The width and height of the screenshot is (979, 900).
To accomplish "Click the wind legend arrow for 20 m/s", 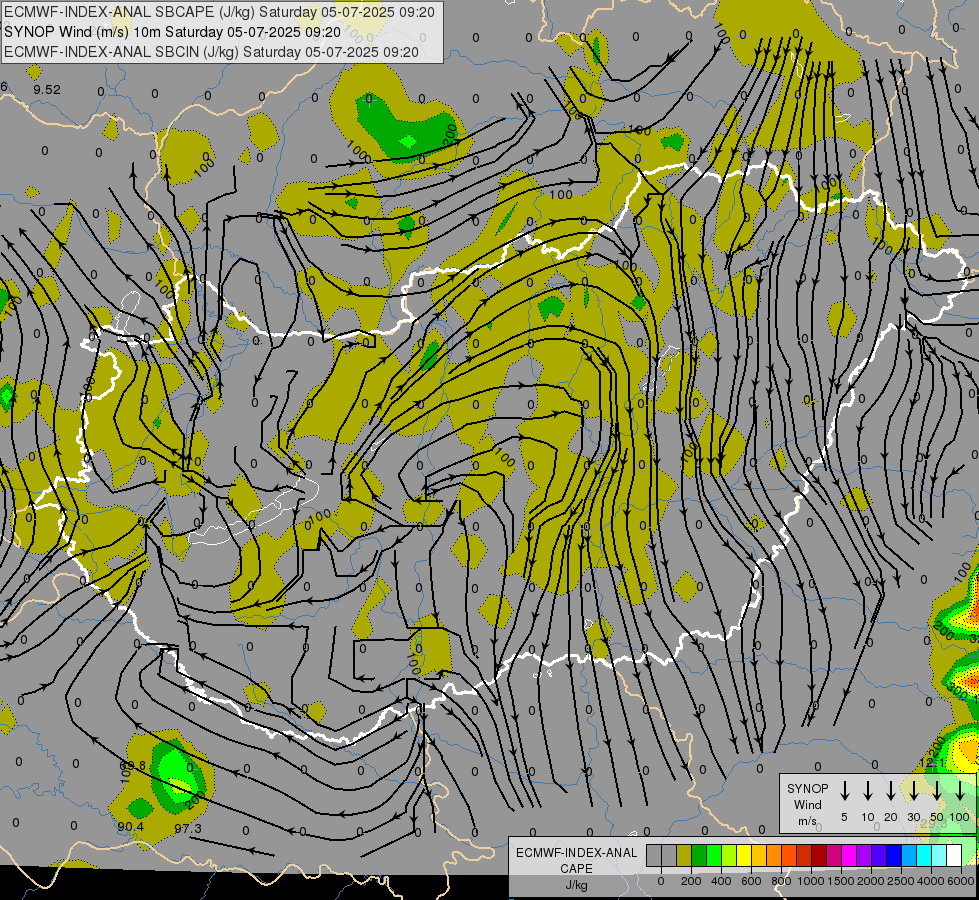I will 890,790.
